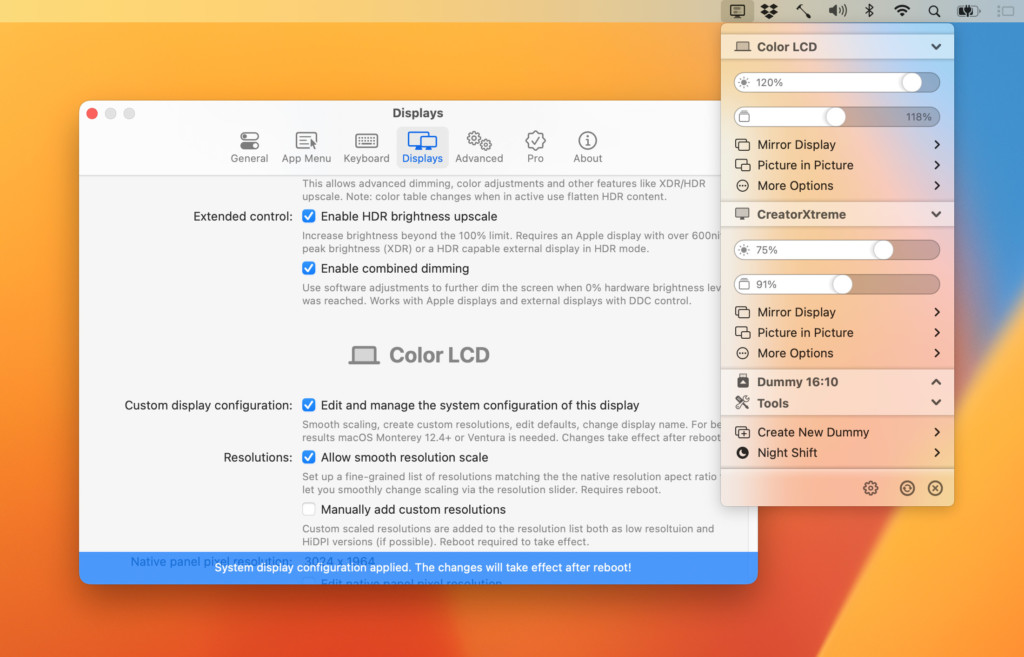Viewport: 1024px width, 657px height.
Task: Click the Night Shift moon icon
Action: [x=743, y=453]
